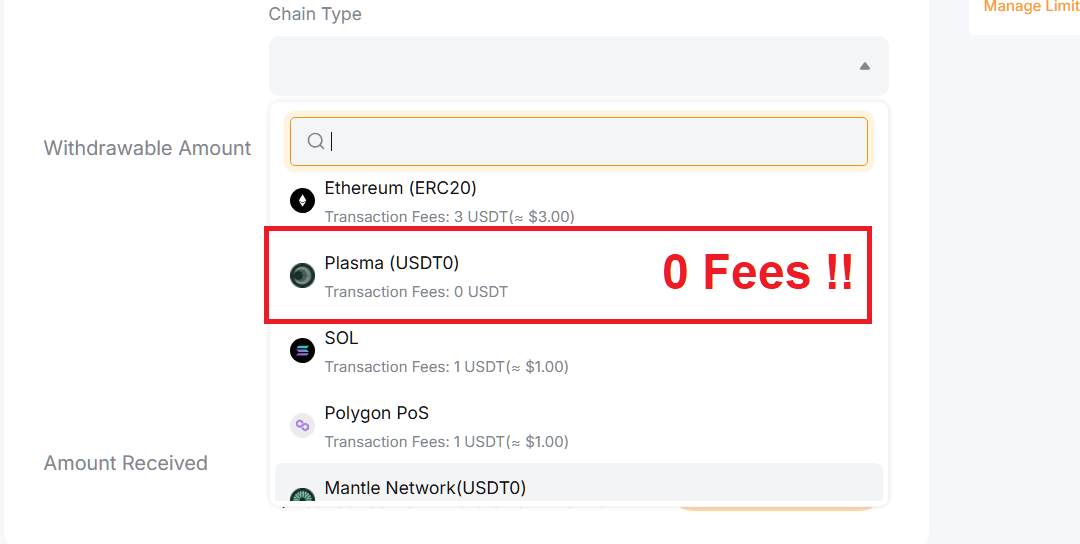Click the Polygon PoS purple logo icon

pyautogui.click(x=302, y=426)
